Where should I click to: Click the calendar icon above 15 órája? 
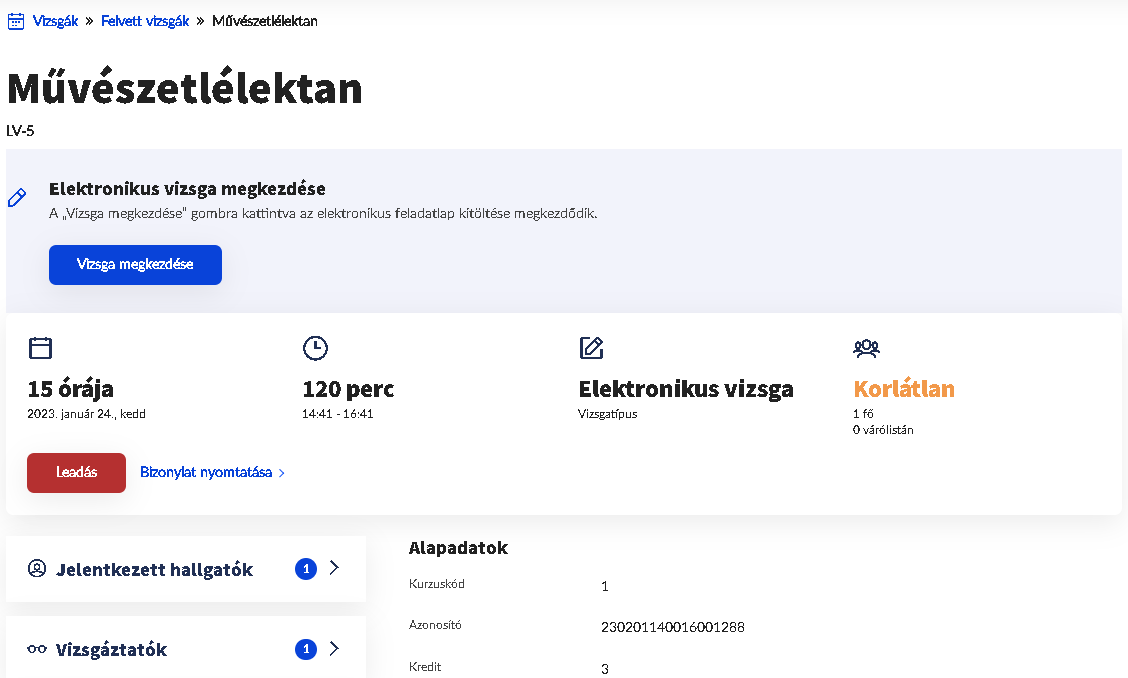(40, 348)
